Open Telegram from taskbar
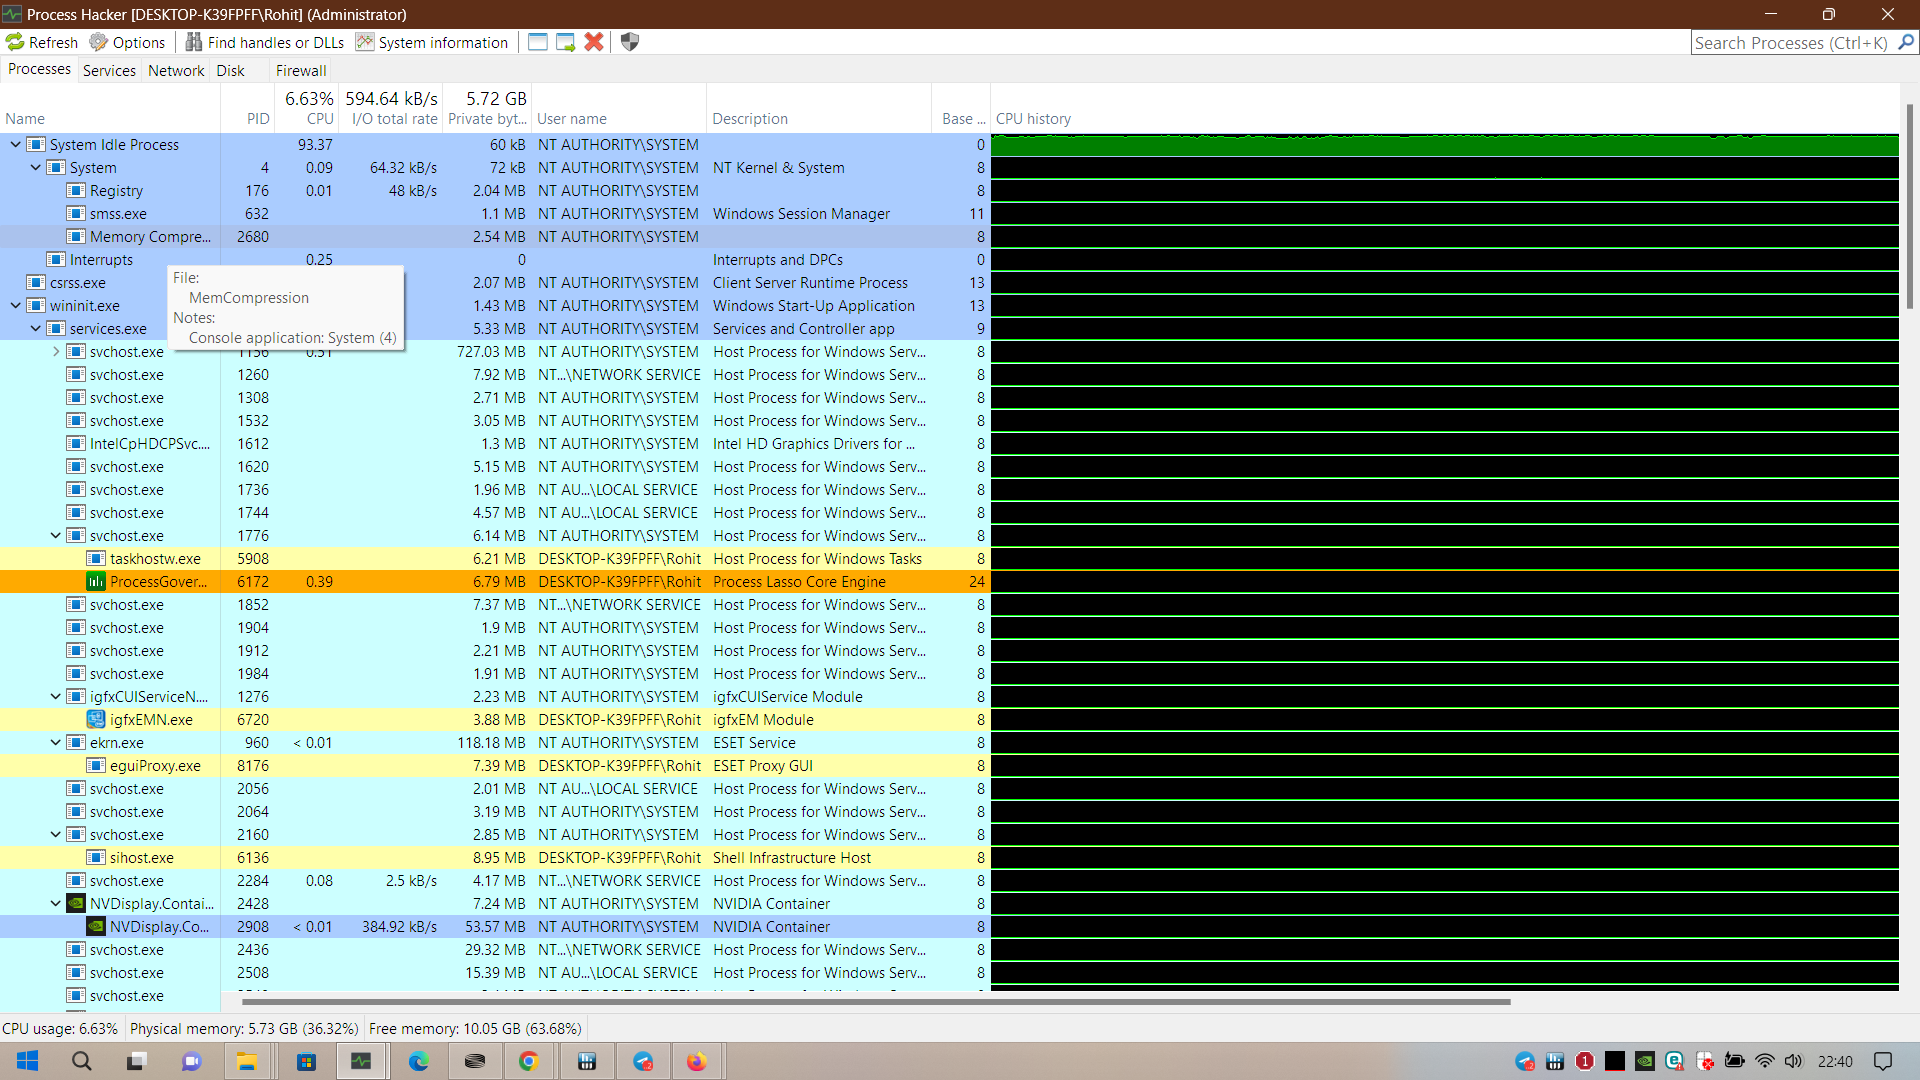1920x1080 pixels. coord(643,1061)
